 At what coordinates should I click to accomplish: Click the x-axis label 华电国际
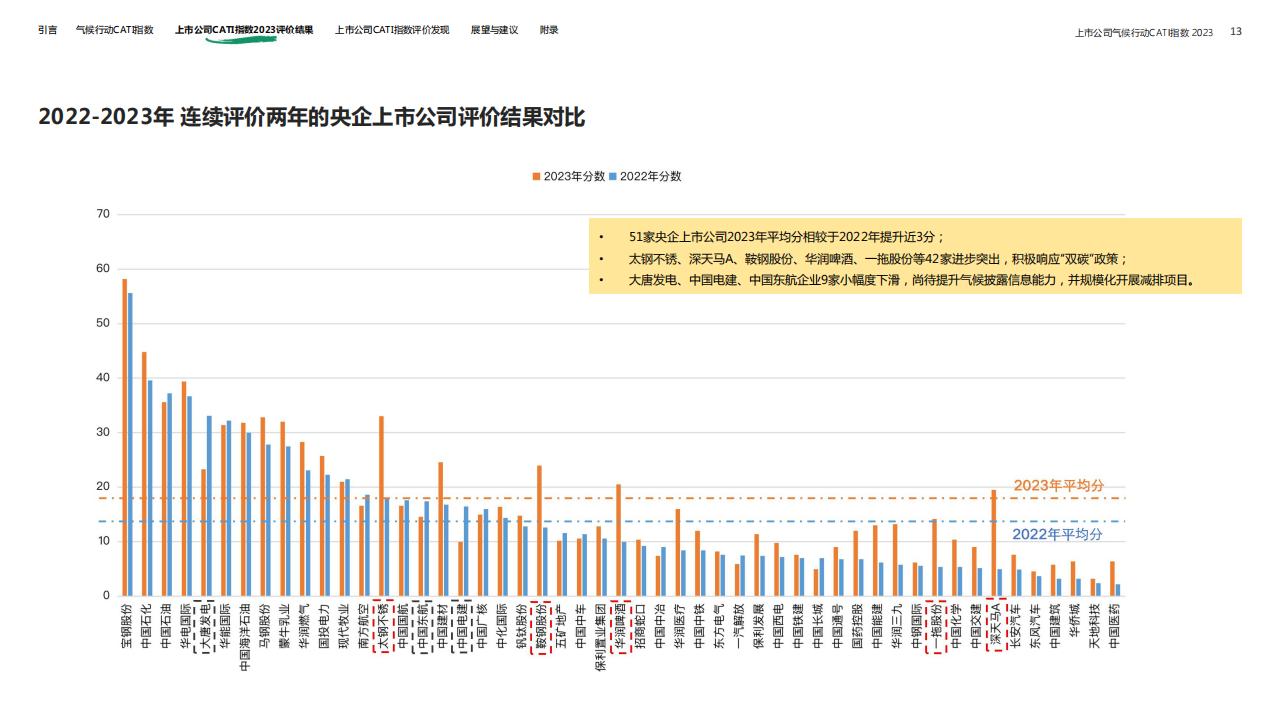click(186, 625)
